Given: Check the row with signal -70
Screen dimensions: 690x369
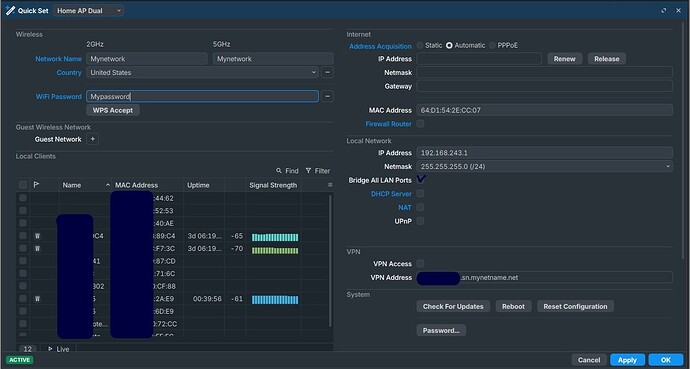Looking at the screenshot, I should click(x=23, y=248).
